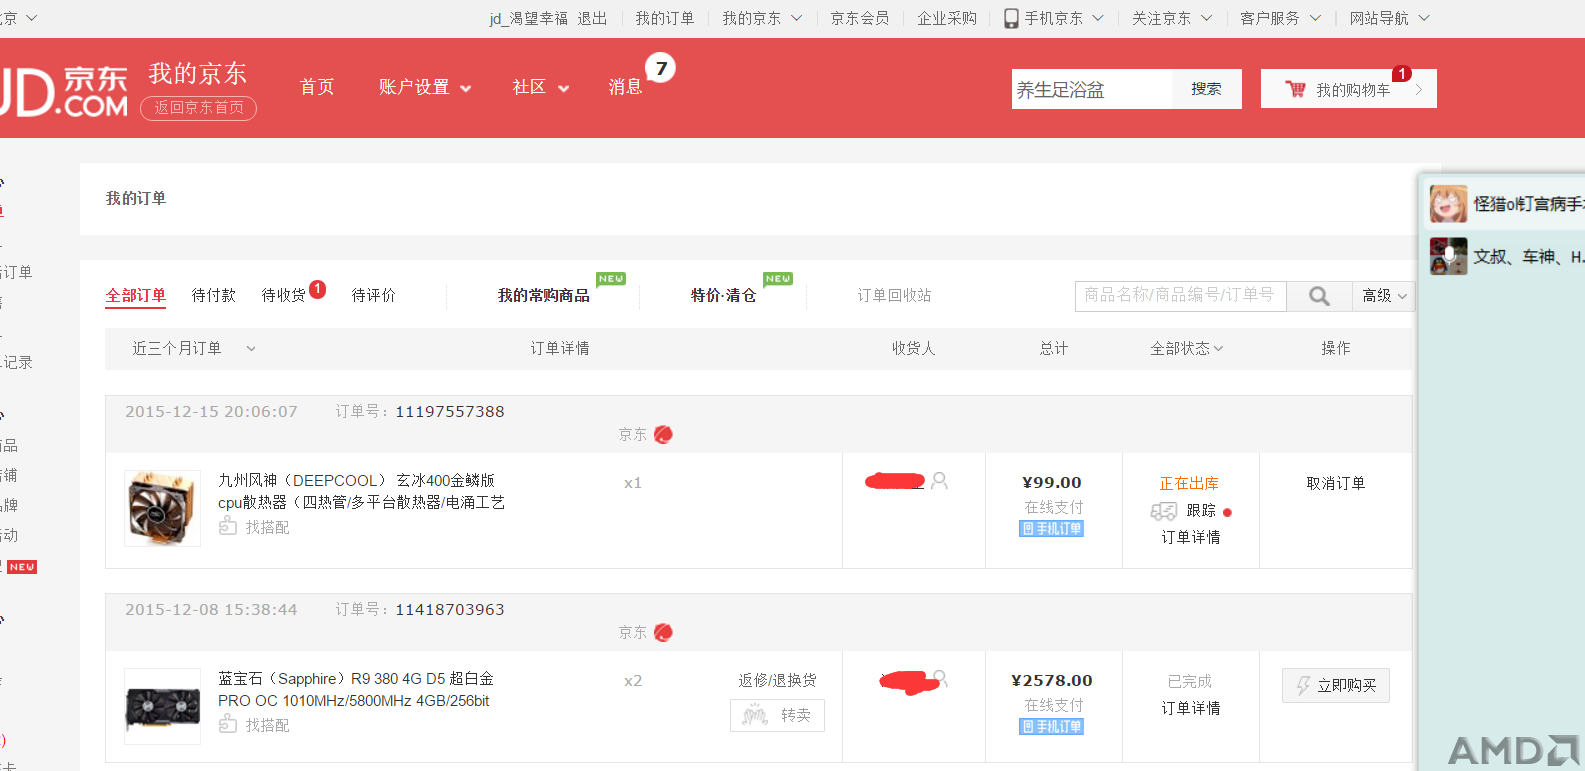Click the JD red badge icon on order 11197557388
Viewport: 1585px width, 771px height.
(663, 434)
